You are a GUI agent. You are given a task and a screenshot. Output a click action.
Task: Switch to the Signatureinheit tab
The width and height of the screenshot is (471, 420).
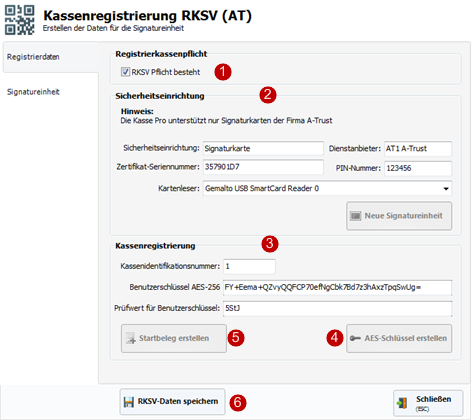(x=33, y=92)
